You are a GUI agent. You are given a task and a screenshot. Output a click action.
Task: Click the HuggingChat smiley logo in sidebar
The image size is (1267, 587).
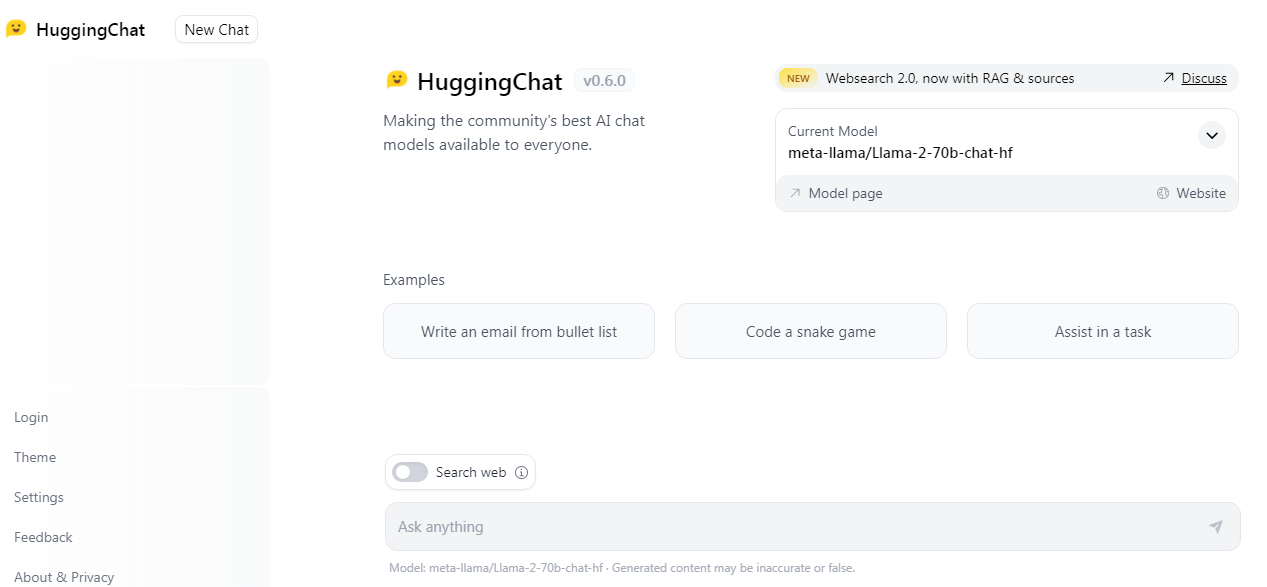click(16, 29)
